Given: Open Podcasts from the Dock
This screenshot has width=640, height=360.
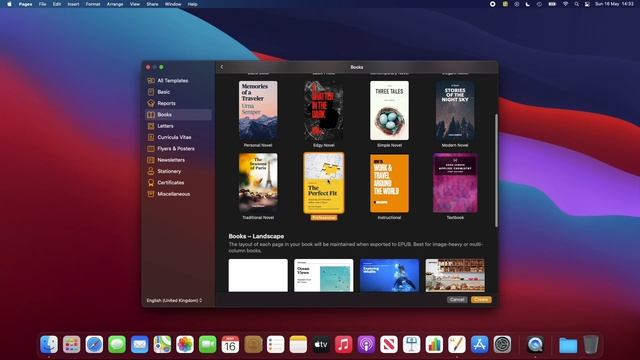Looking at the screenshot, I should [366, 344].
